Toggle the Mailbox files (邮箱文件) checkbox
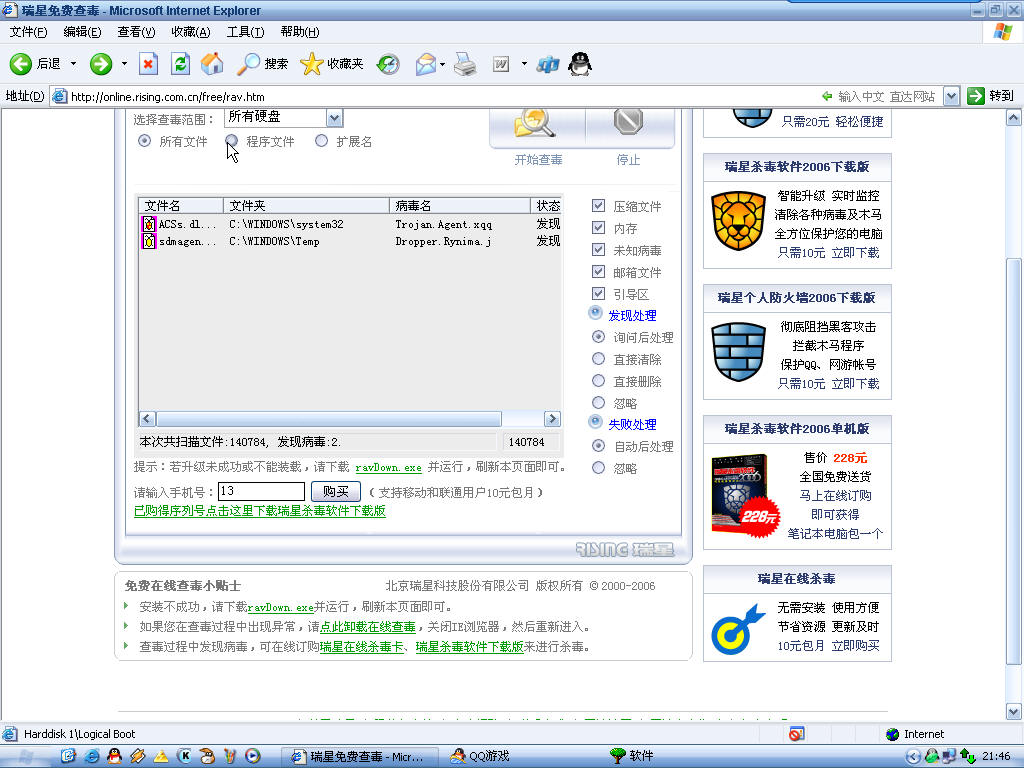Screen dimensions: 1024x768 click(x=598, y=271)
